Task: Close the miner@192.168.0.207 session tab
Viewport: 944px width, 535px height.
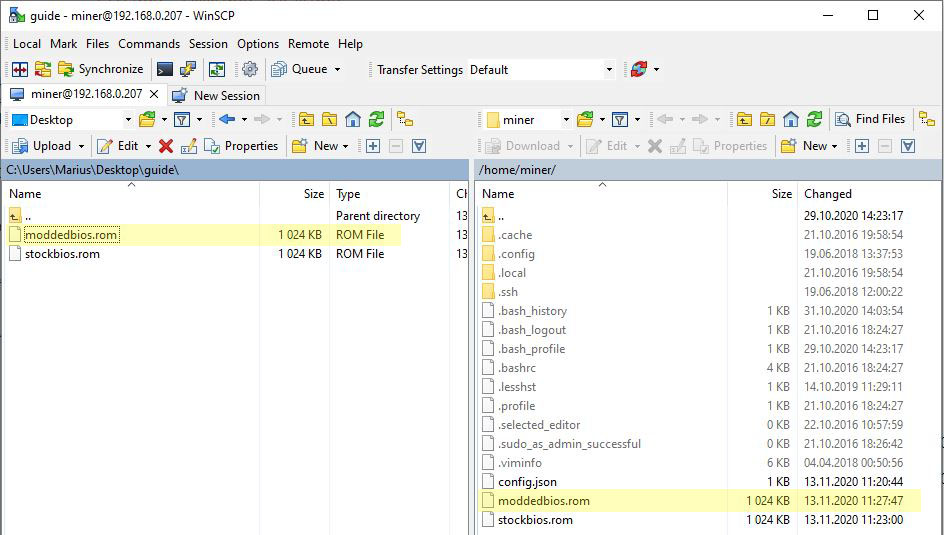Action: (154, 94)
